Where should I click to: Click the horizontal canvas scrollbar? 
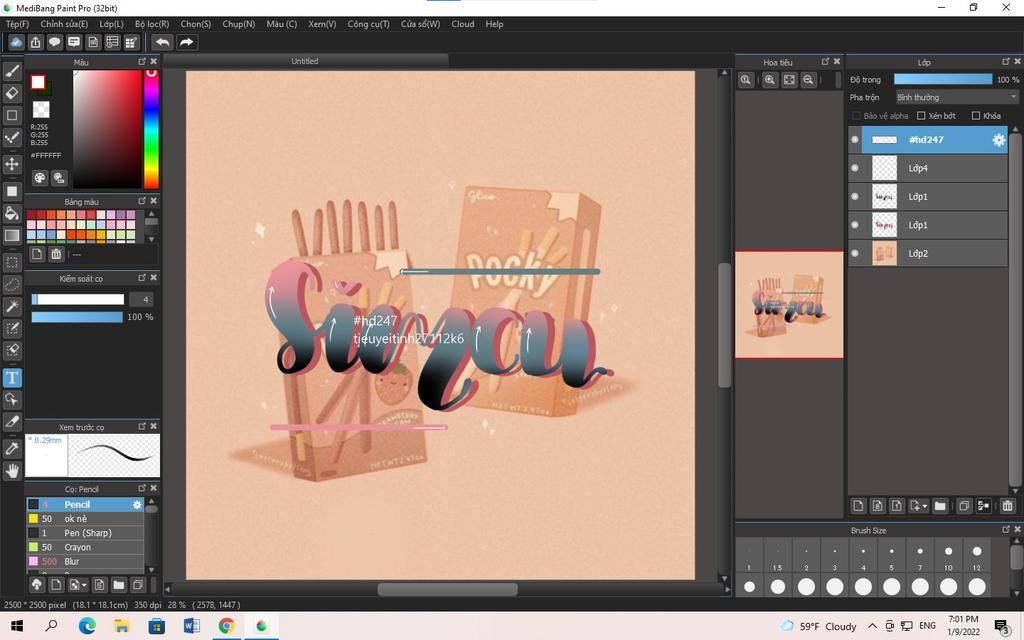(447, 589)
